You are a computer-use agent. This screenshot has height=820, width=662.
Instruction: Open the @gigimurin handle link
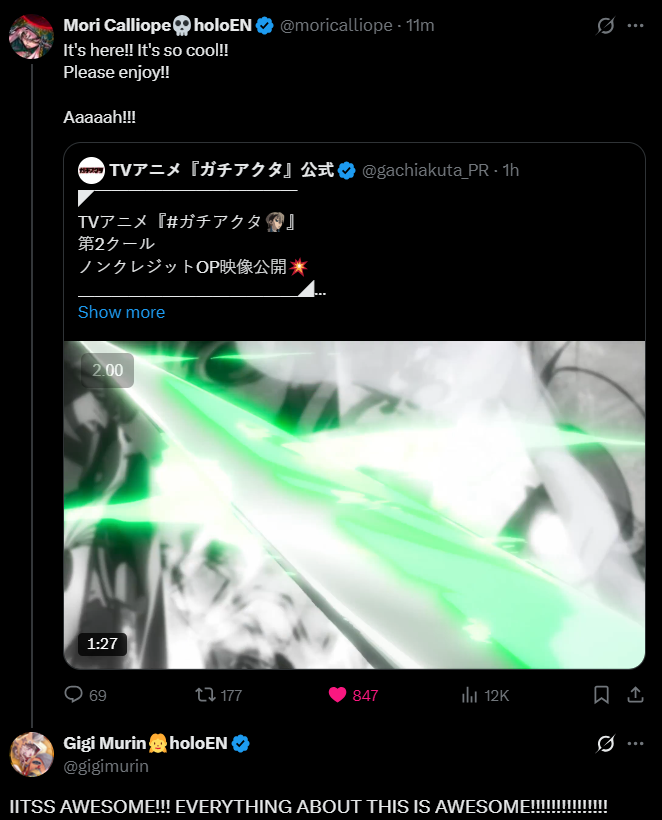[106, 766]
